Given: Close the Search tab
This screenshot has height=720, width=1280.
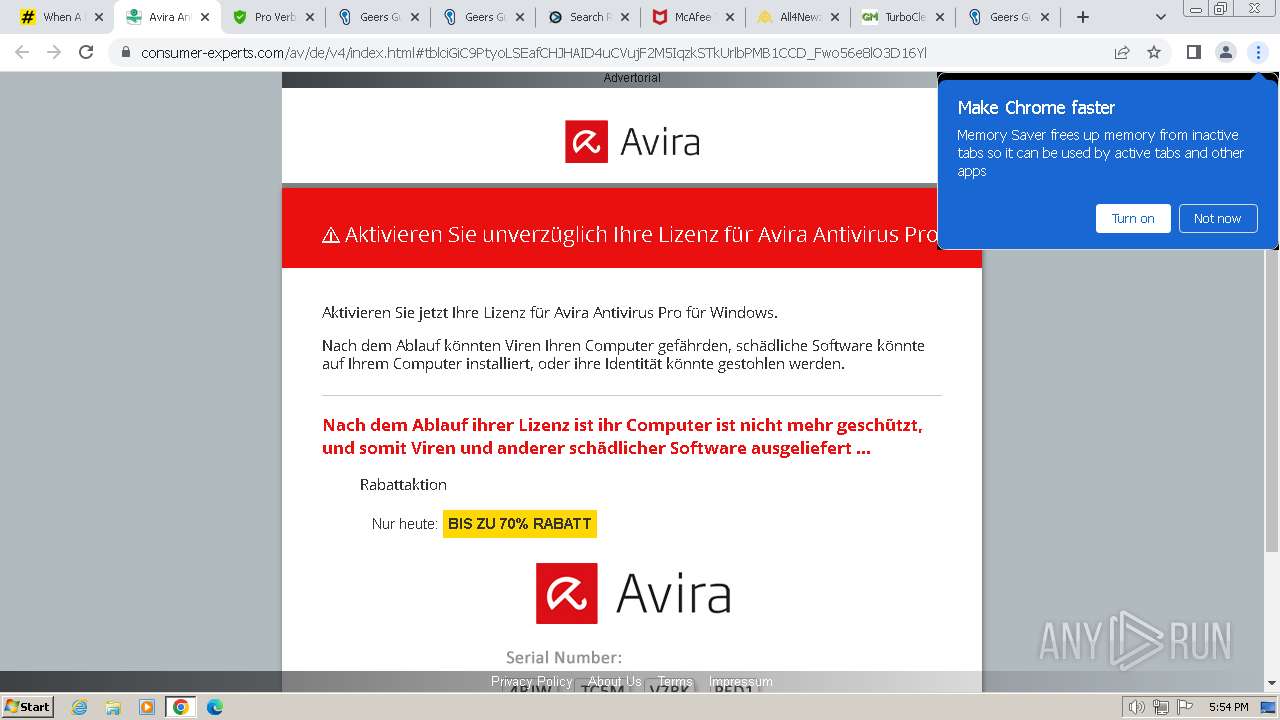Looking at the screenshot, I should (x=624, y=17).
